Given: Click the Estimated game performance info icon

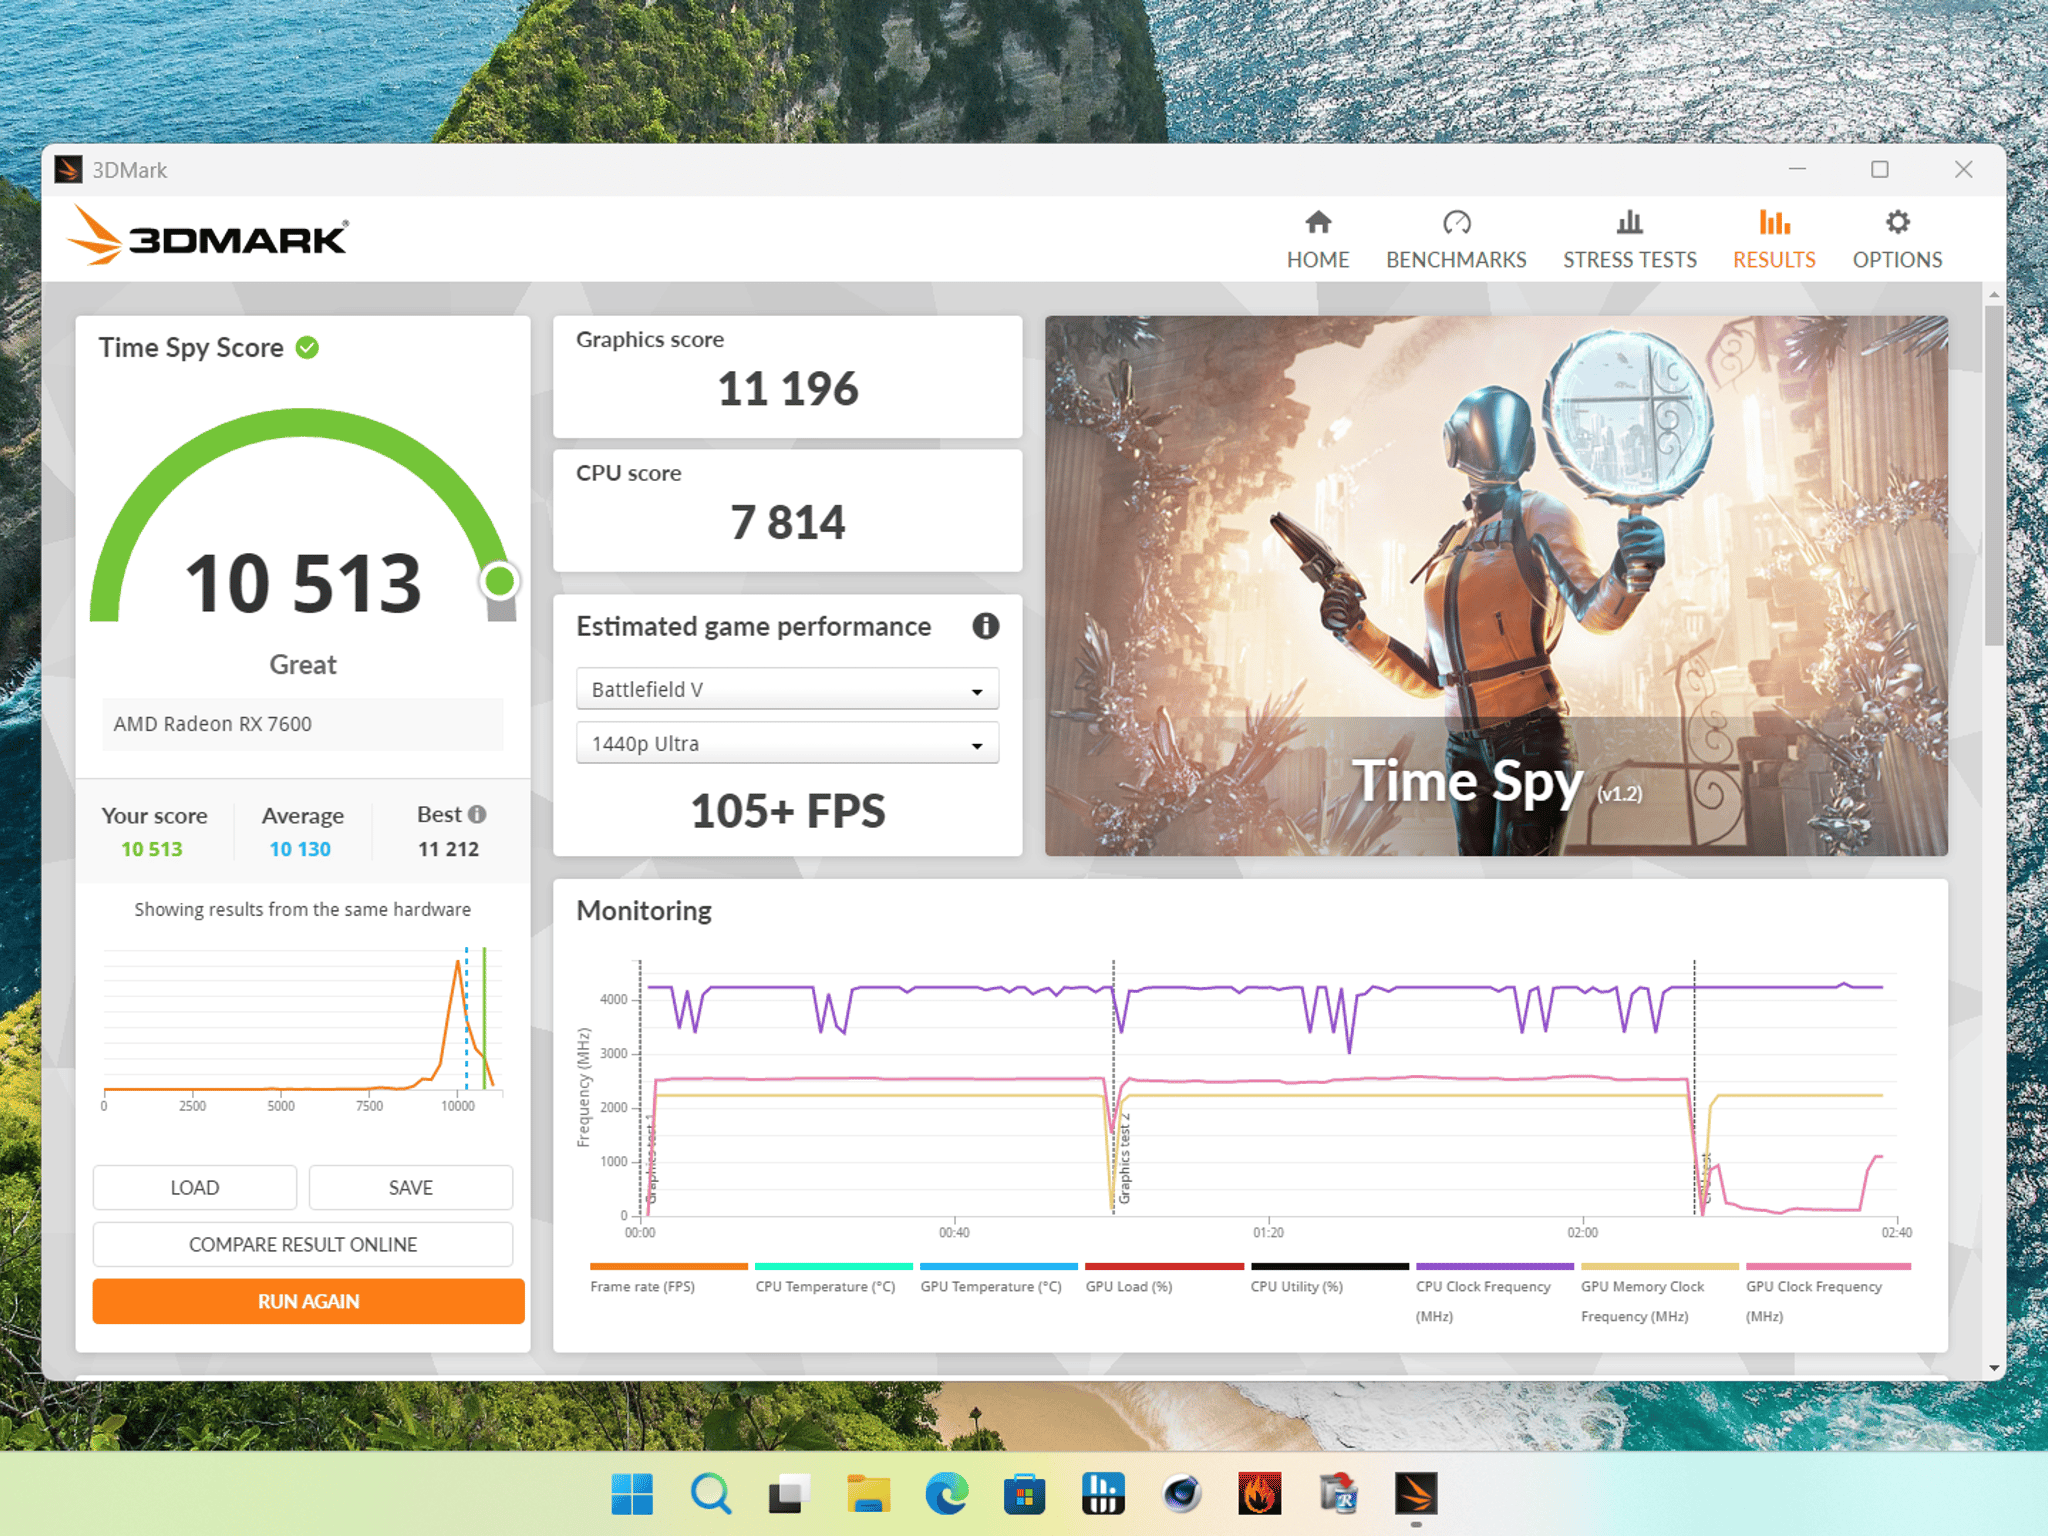Looking at the screenshot, I should pyautogui.click(x=985, y=626).
